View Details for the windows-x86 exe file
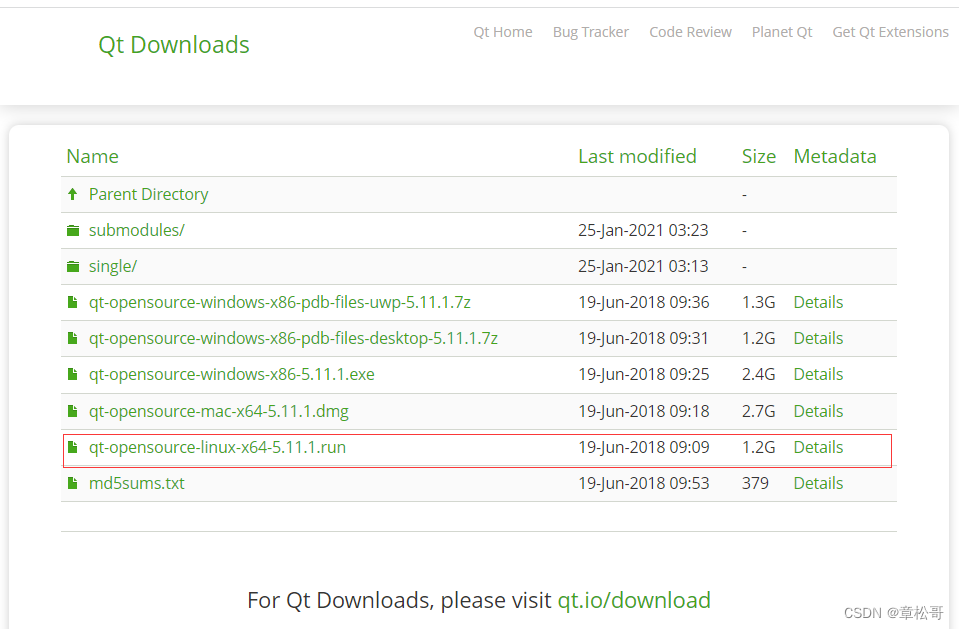959x629 pixels. click(x=818, y=374)
